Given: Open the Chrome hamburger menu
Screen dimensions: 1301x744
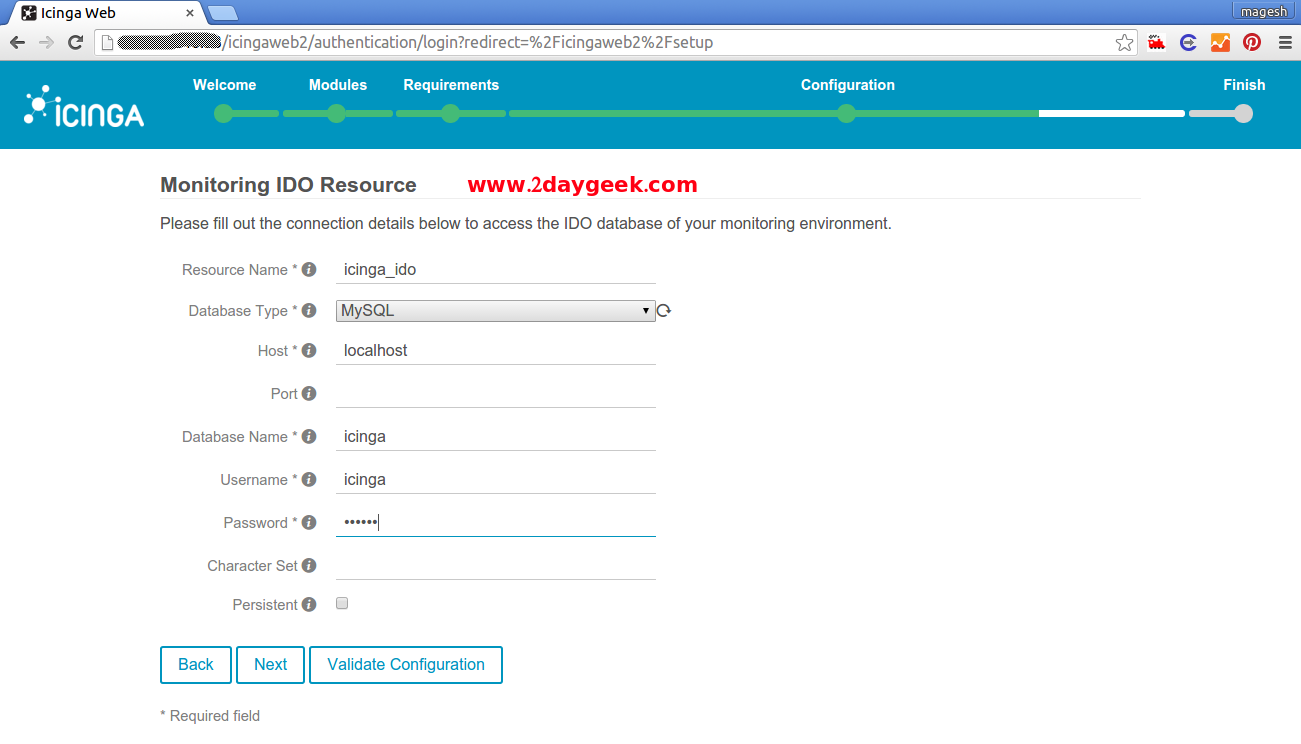Looking at the screenshot, I should (x=1285, y=42).
